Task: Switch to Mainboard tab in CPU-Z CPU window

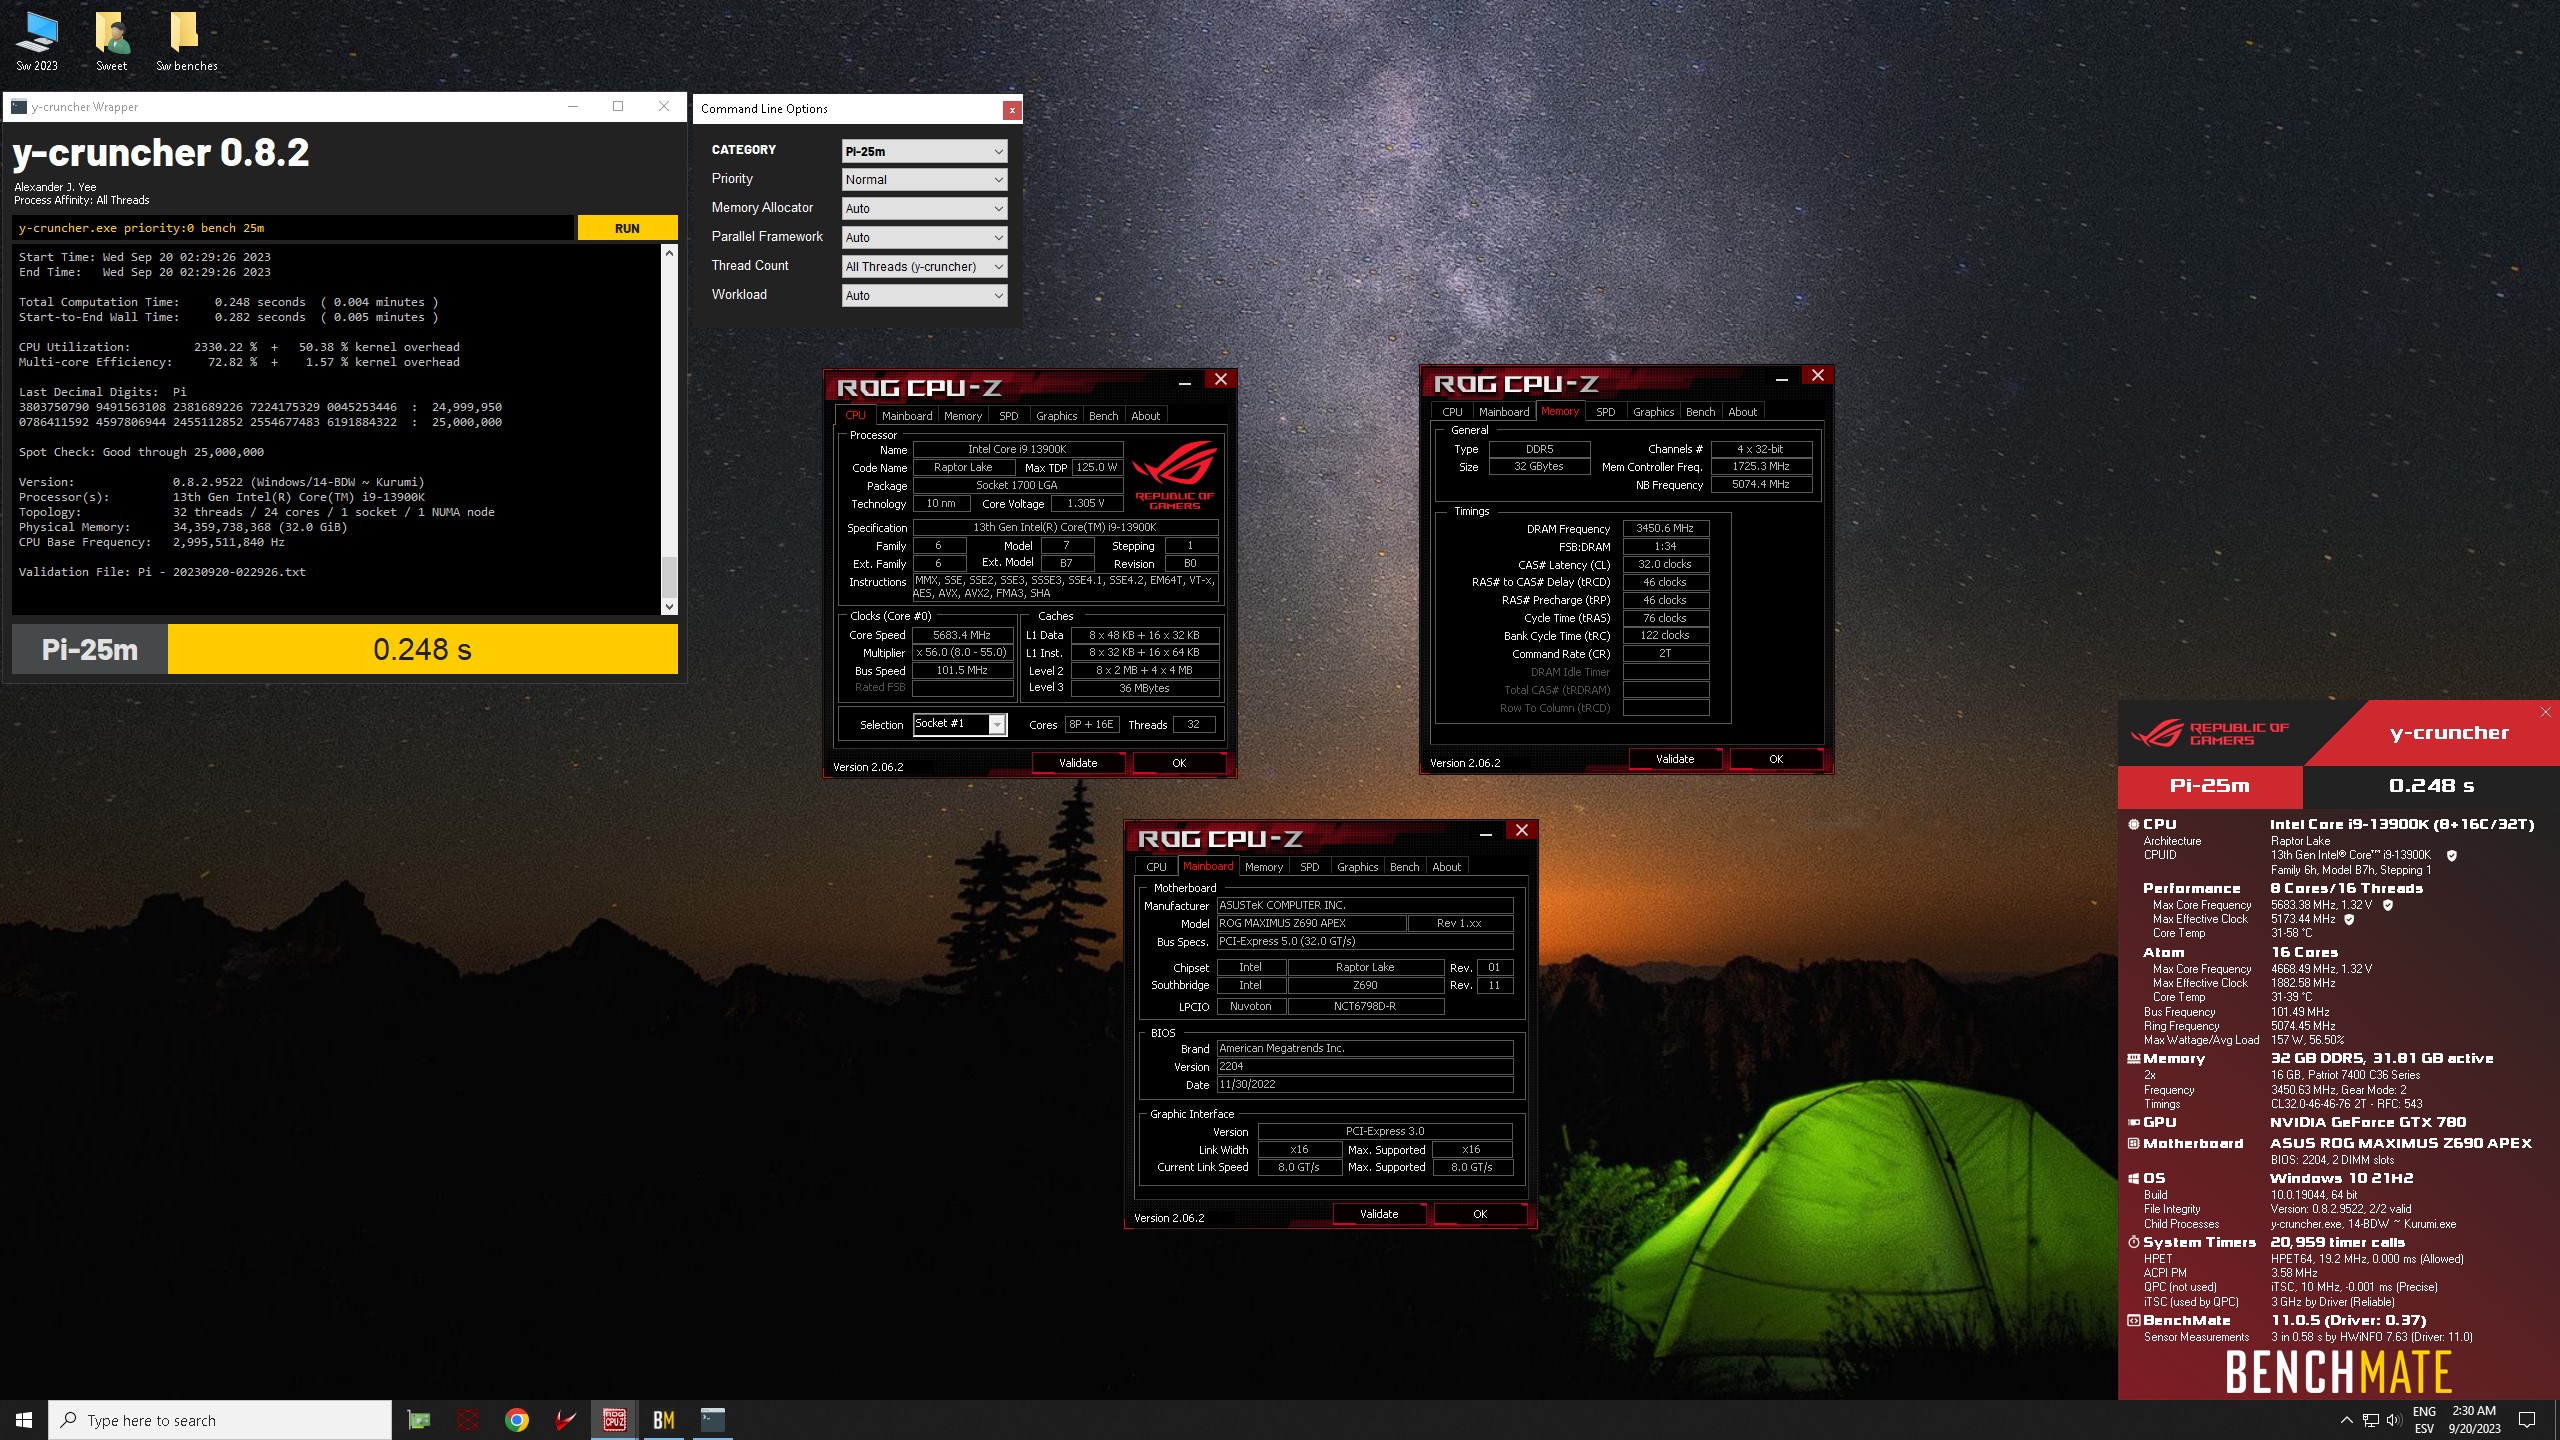Action: pos(906,416)
